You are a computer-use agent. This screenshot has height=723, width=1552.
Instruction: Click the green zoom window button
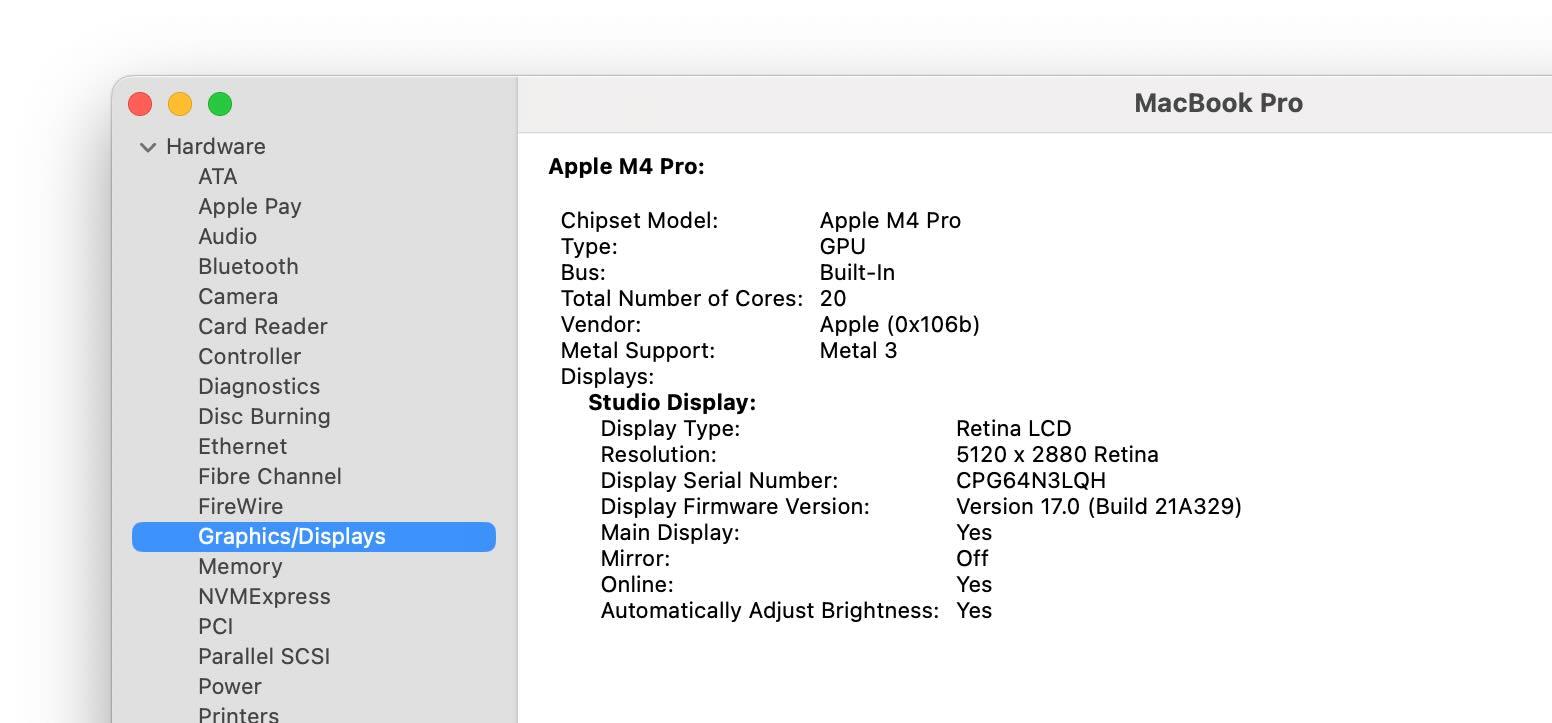click(x=220, y=104)
